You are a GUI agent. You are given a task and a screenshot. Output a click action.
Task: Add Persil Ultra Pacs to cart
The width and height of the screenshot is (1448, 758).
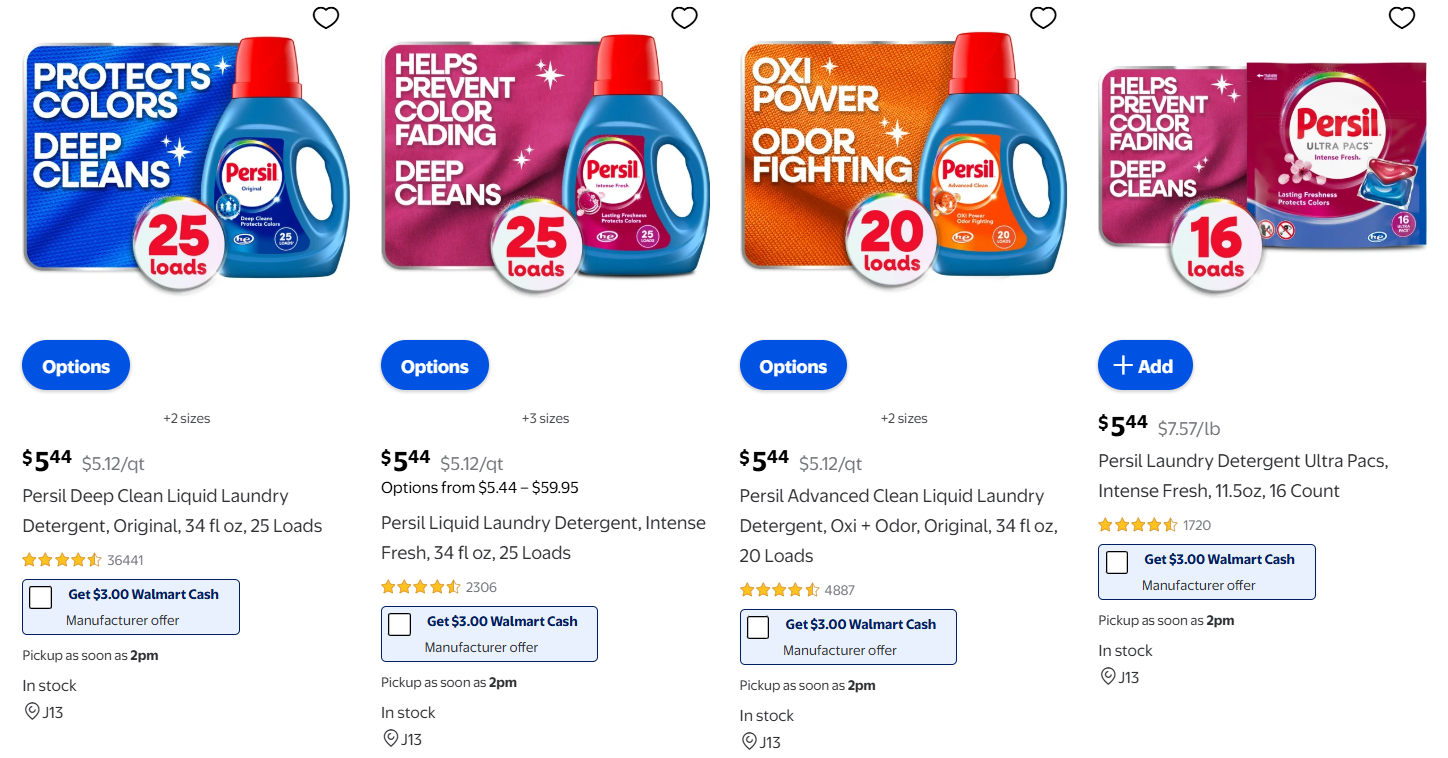(1144, 366)
